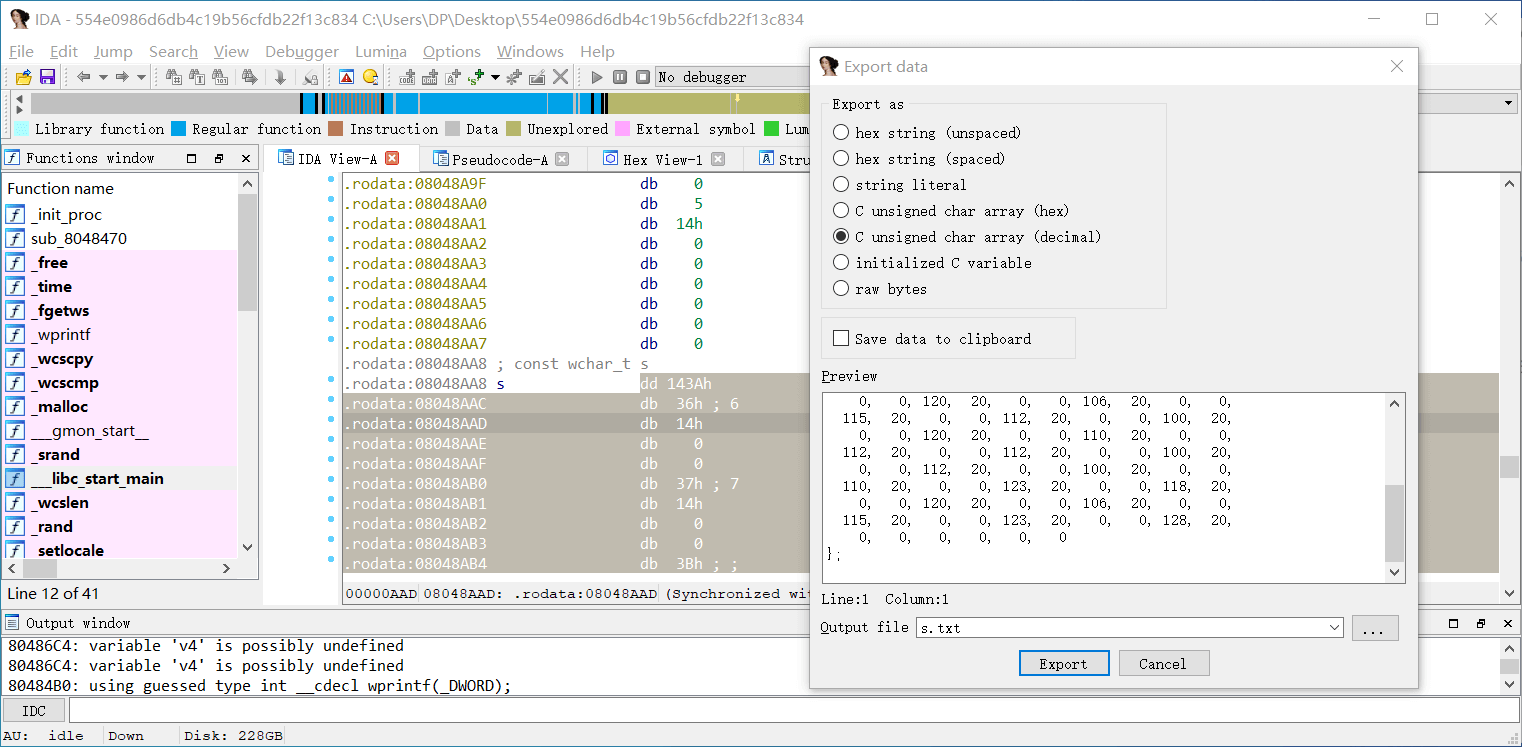Open the 'No debugger' selection combo box
The image size is (1522, 747).
coord(732,77)
